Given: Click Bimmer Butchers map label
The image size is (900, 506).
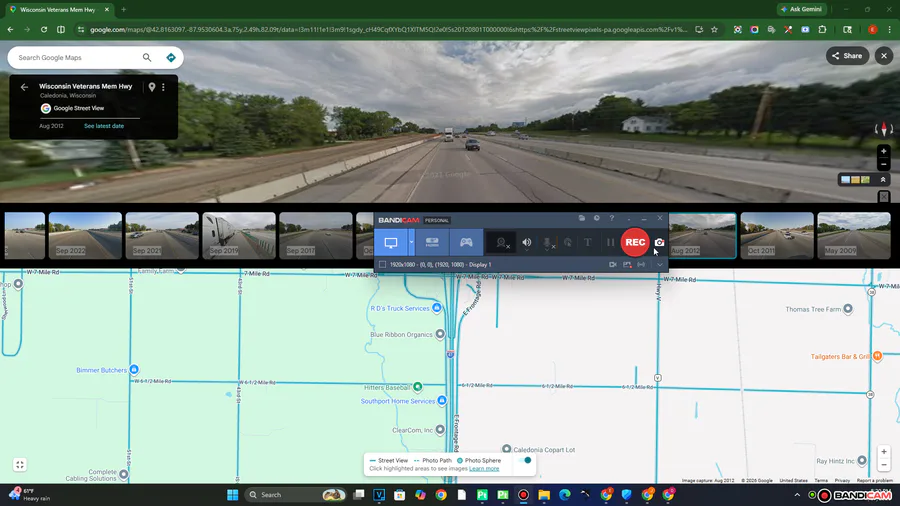Looking at the screenshot, I should (x=102, y=370).
